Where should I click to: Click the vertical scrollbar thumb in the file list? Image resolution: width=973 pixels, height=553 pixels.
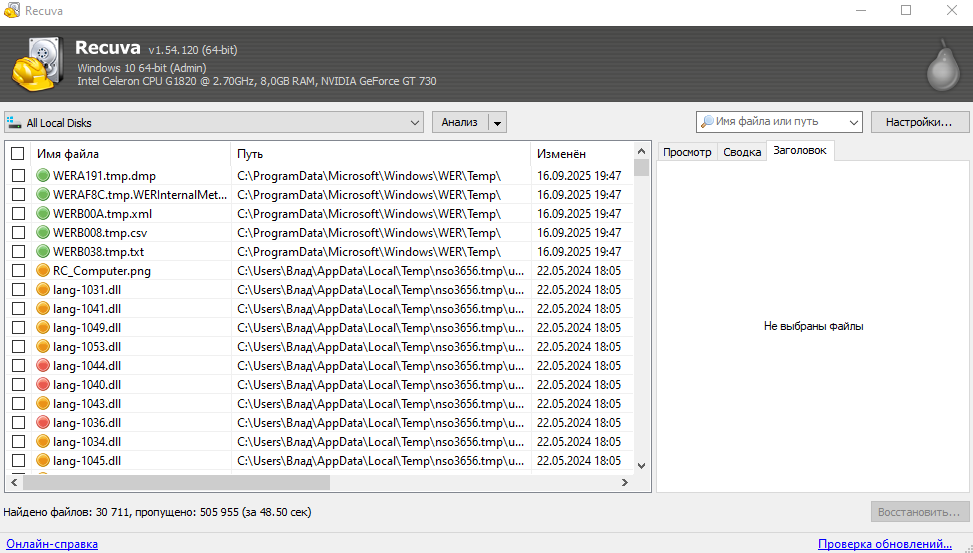[642, 168]
